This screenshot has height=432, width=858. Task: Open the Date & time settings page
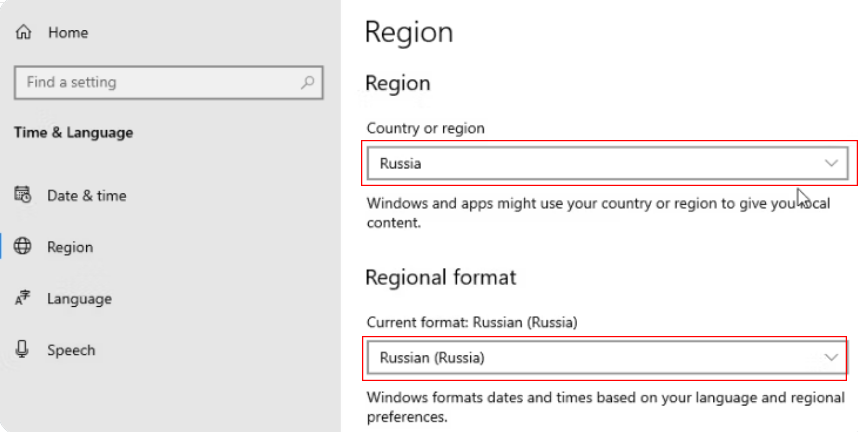(x=86, y=196)
